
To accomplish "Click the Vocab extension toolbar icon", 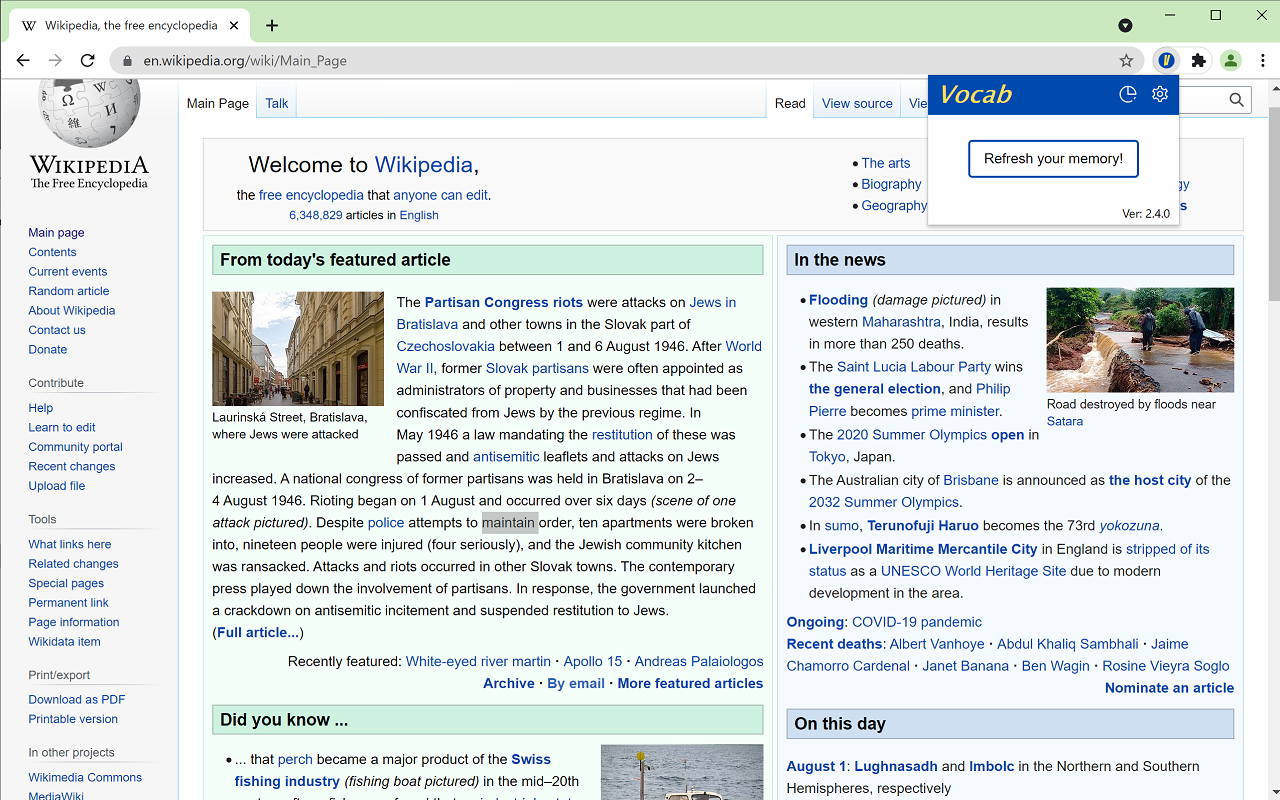I will pyautogui.click(x=1166, y=60).
